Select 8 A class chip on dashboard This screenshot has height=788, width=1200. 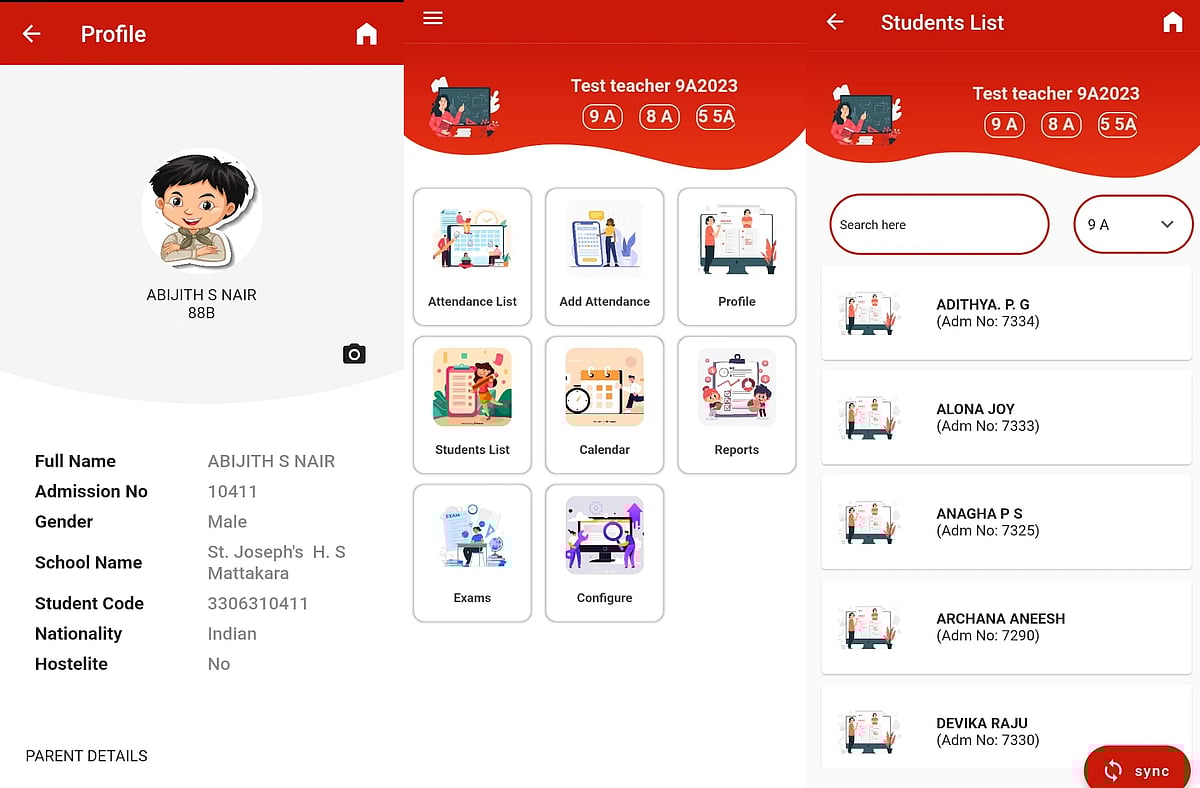click(659, 117)
